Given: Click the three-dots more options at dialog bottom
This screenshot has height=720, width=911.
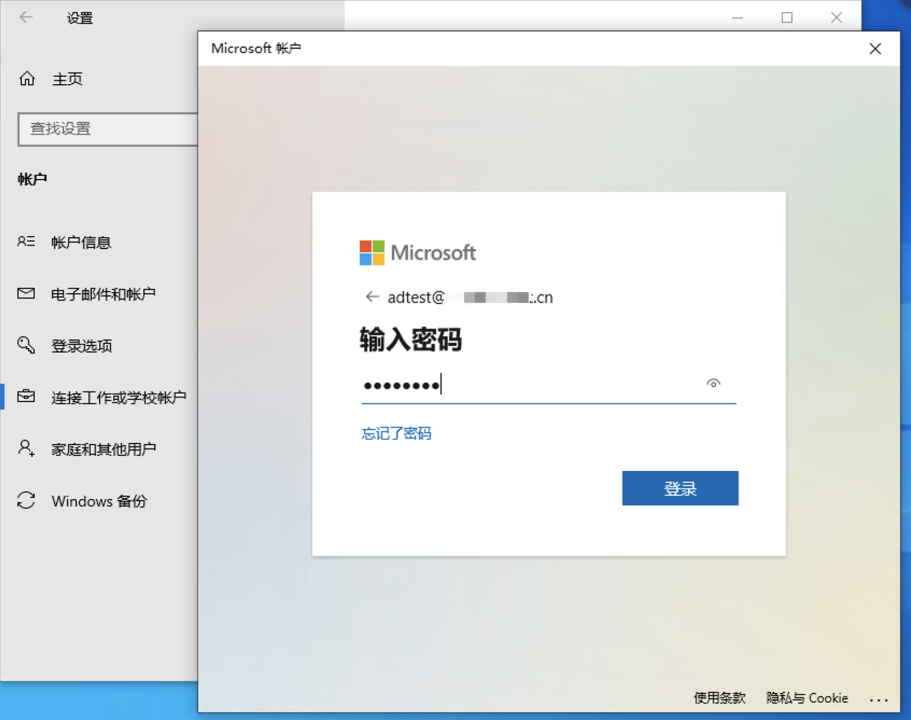Looking at the screenshot, I should (x=878, y=700).
